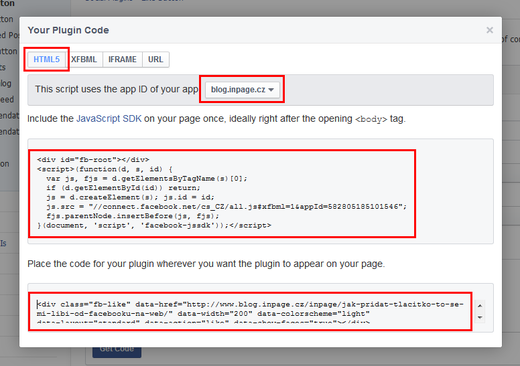Open the blog.inpage.cz app dropdown
The height and width of the screenshot is (366, 520).
click(x=242, y=89)
